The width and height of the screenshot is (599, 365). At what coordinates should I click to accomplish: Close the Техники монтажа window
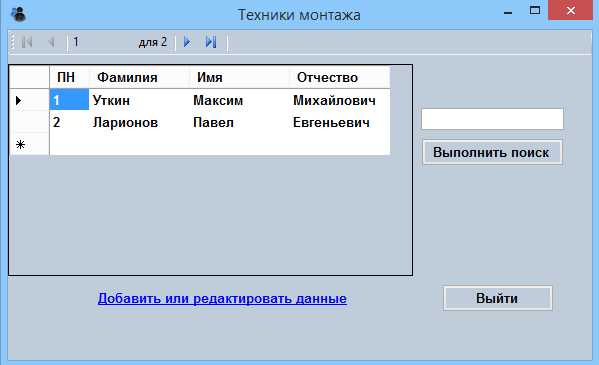tap(570, 10)
